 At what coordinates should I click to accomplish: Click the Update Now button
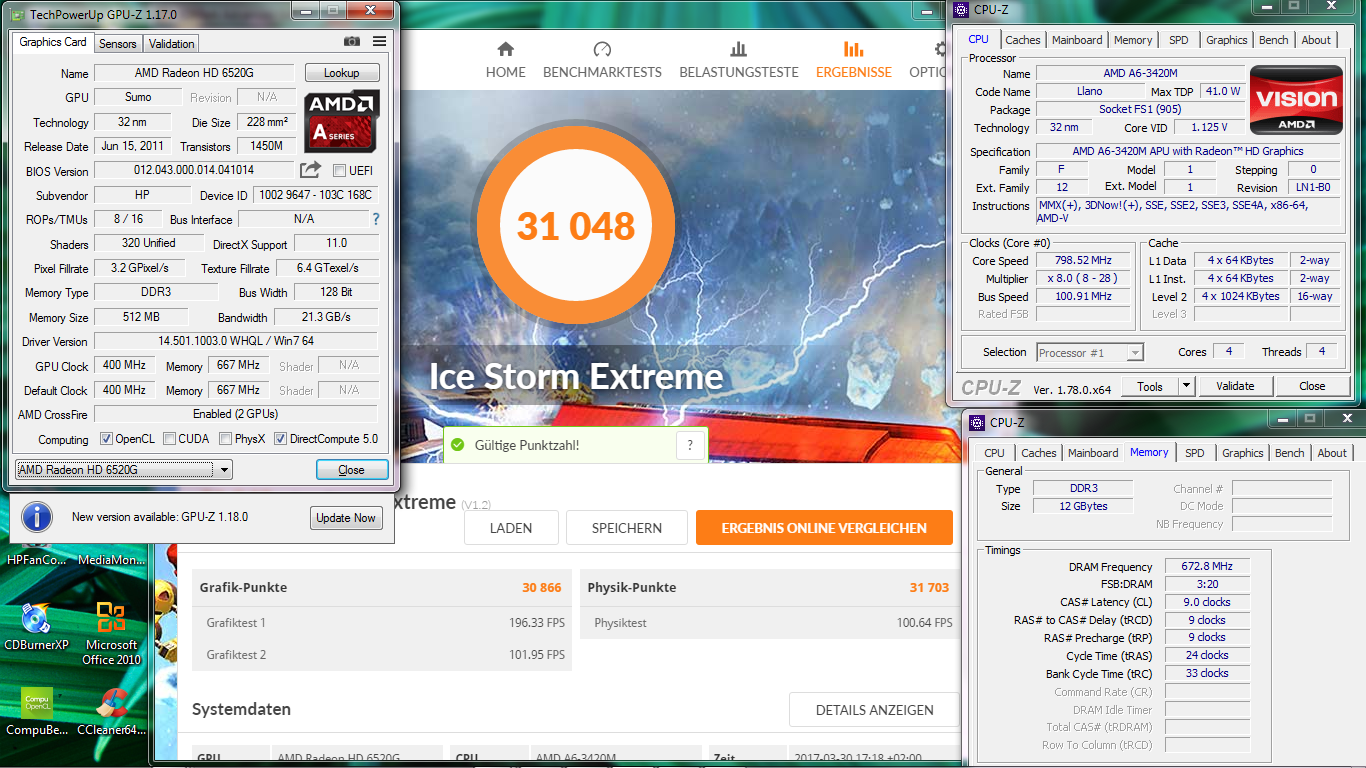pyautogui.click(x=346, y=517)
